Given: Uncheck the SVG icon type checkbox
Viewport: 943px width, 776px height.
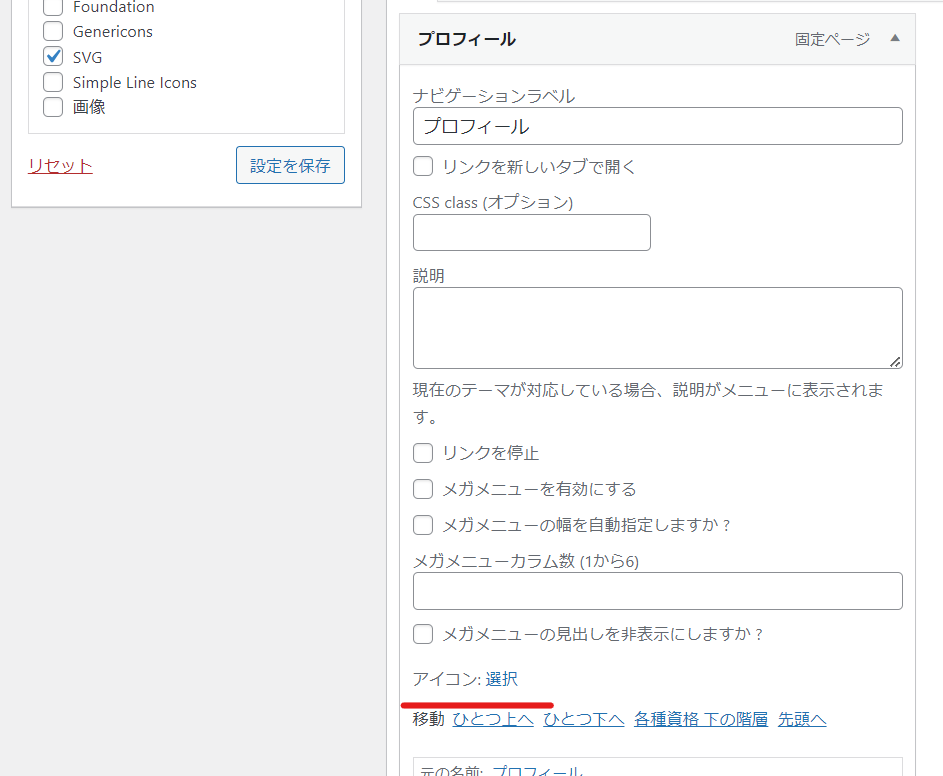Looking at the screenshot, I should point(53,57).
